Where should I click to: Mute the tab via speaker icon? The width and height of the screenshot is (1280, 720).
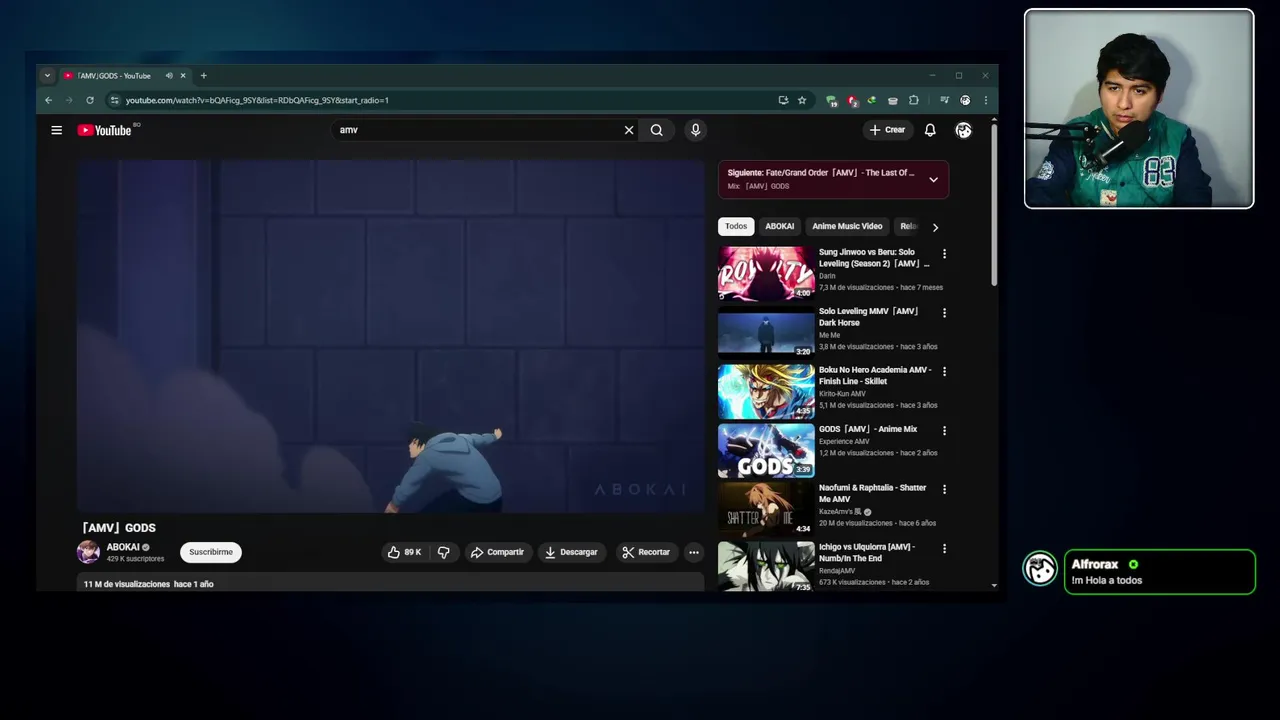[169, 76]
